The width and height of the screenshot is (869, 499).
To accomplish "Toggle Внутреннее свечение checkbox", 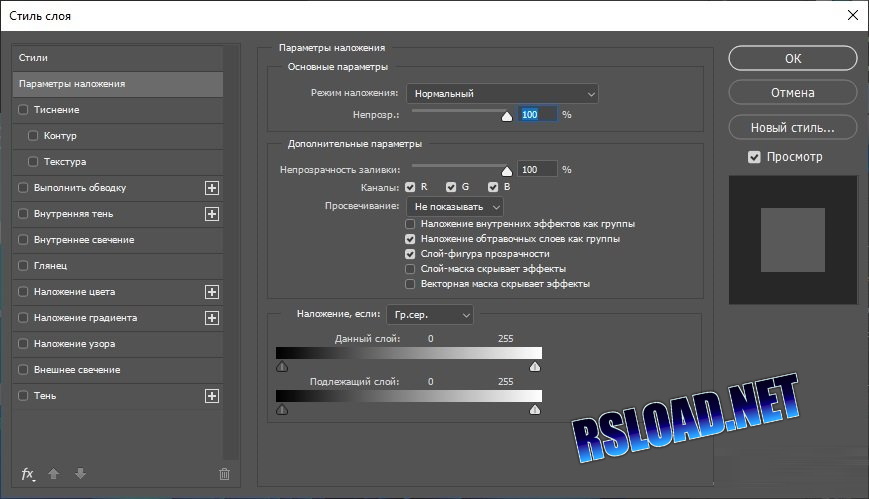I will pyautogui.click(x=23, y=240).
